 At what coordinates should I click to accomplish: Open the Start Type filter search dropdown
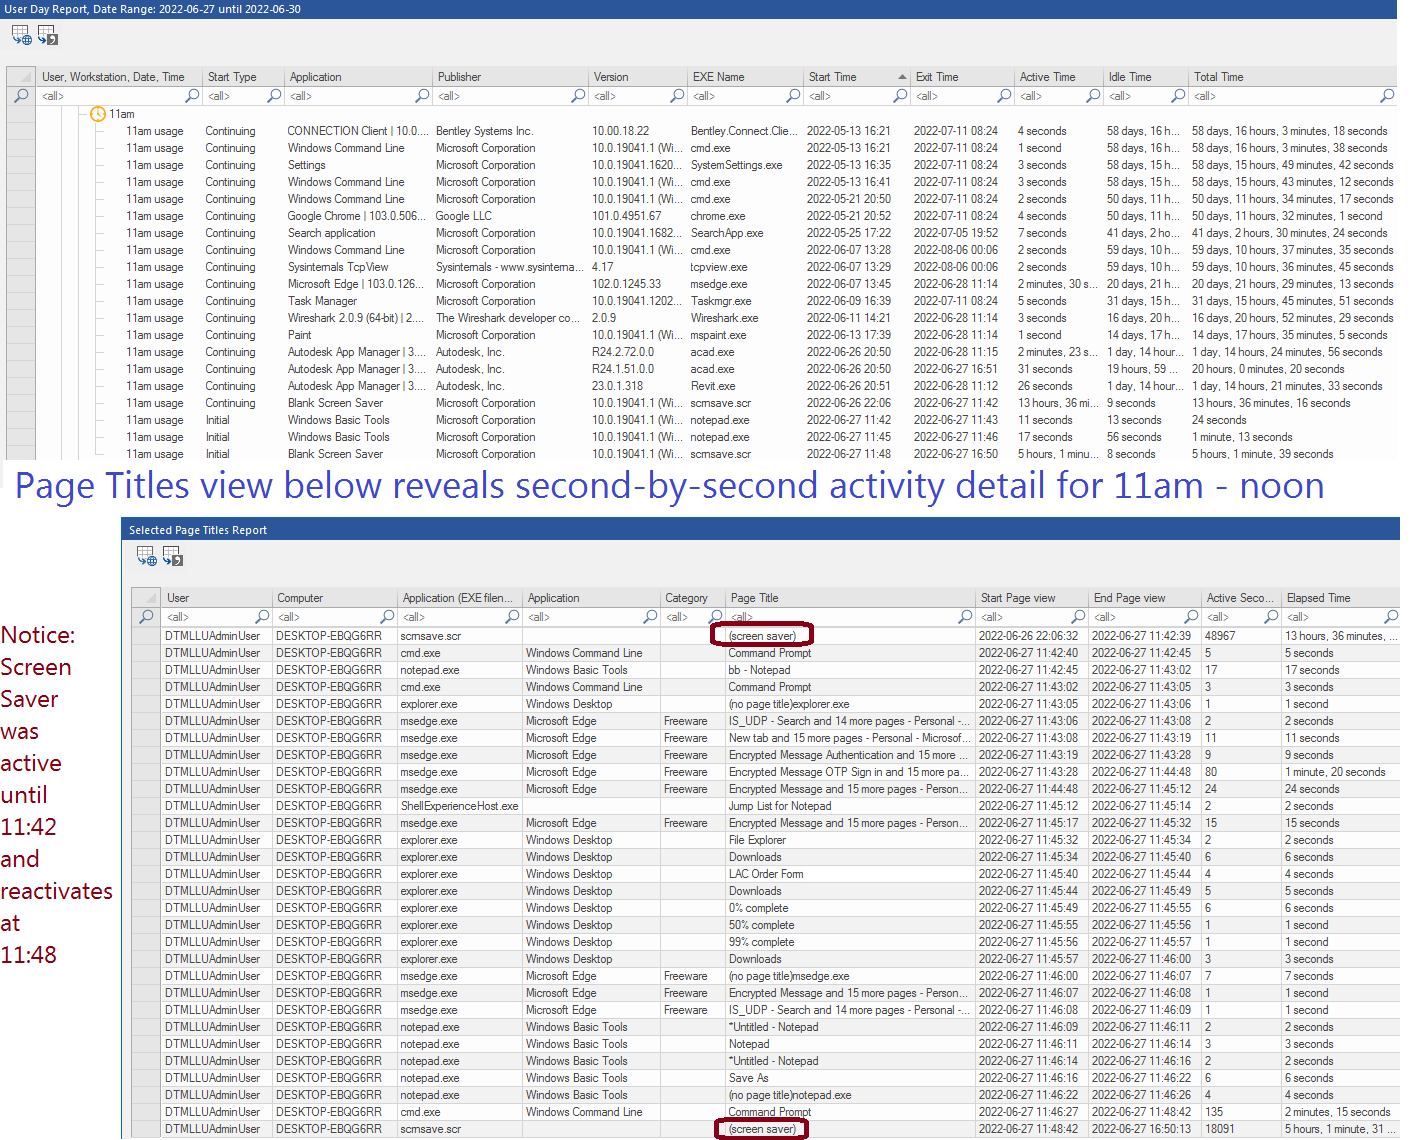(x=274, y=96)
